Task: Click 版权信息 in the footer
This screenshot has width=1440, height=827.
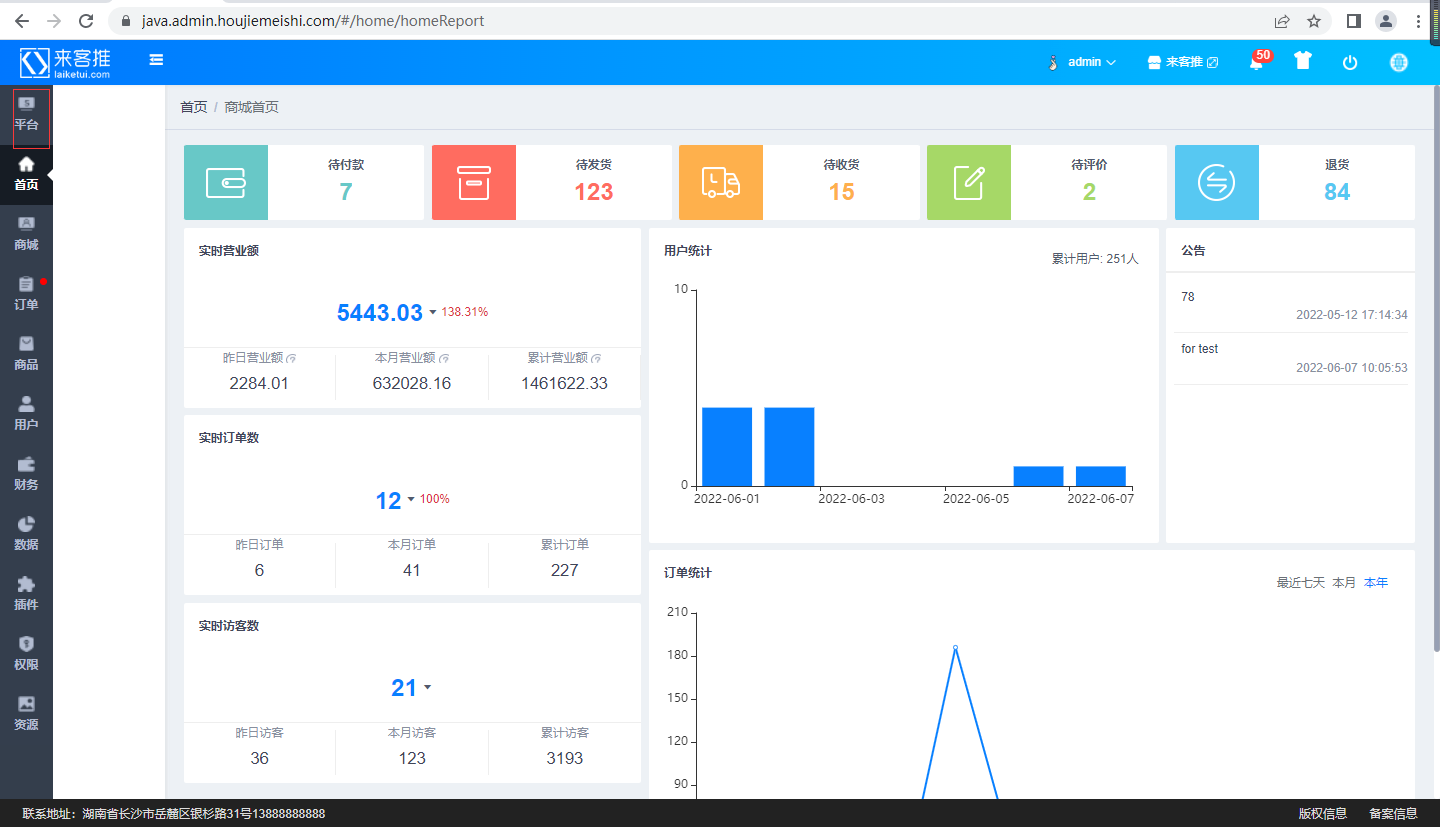Action: pyautogui.click(x=1323, y=814)
